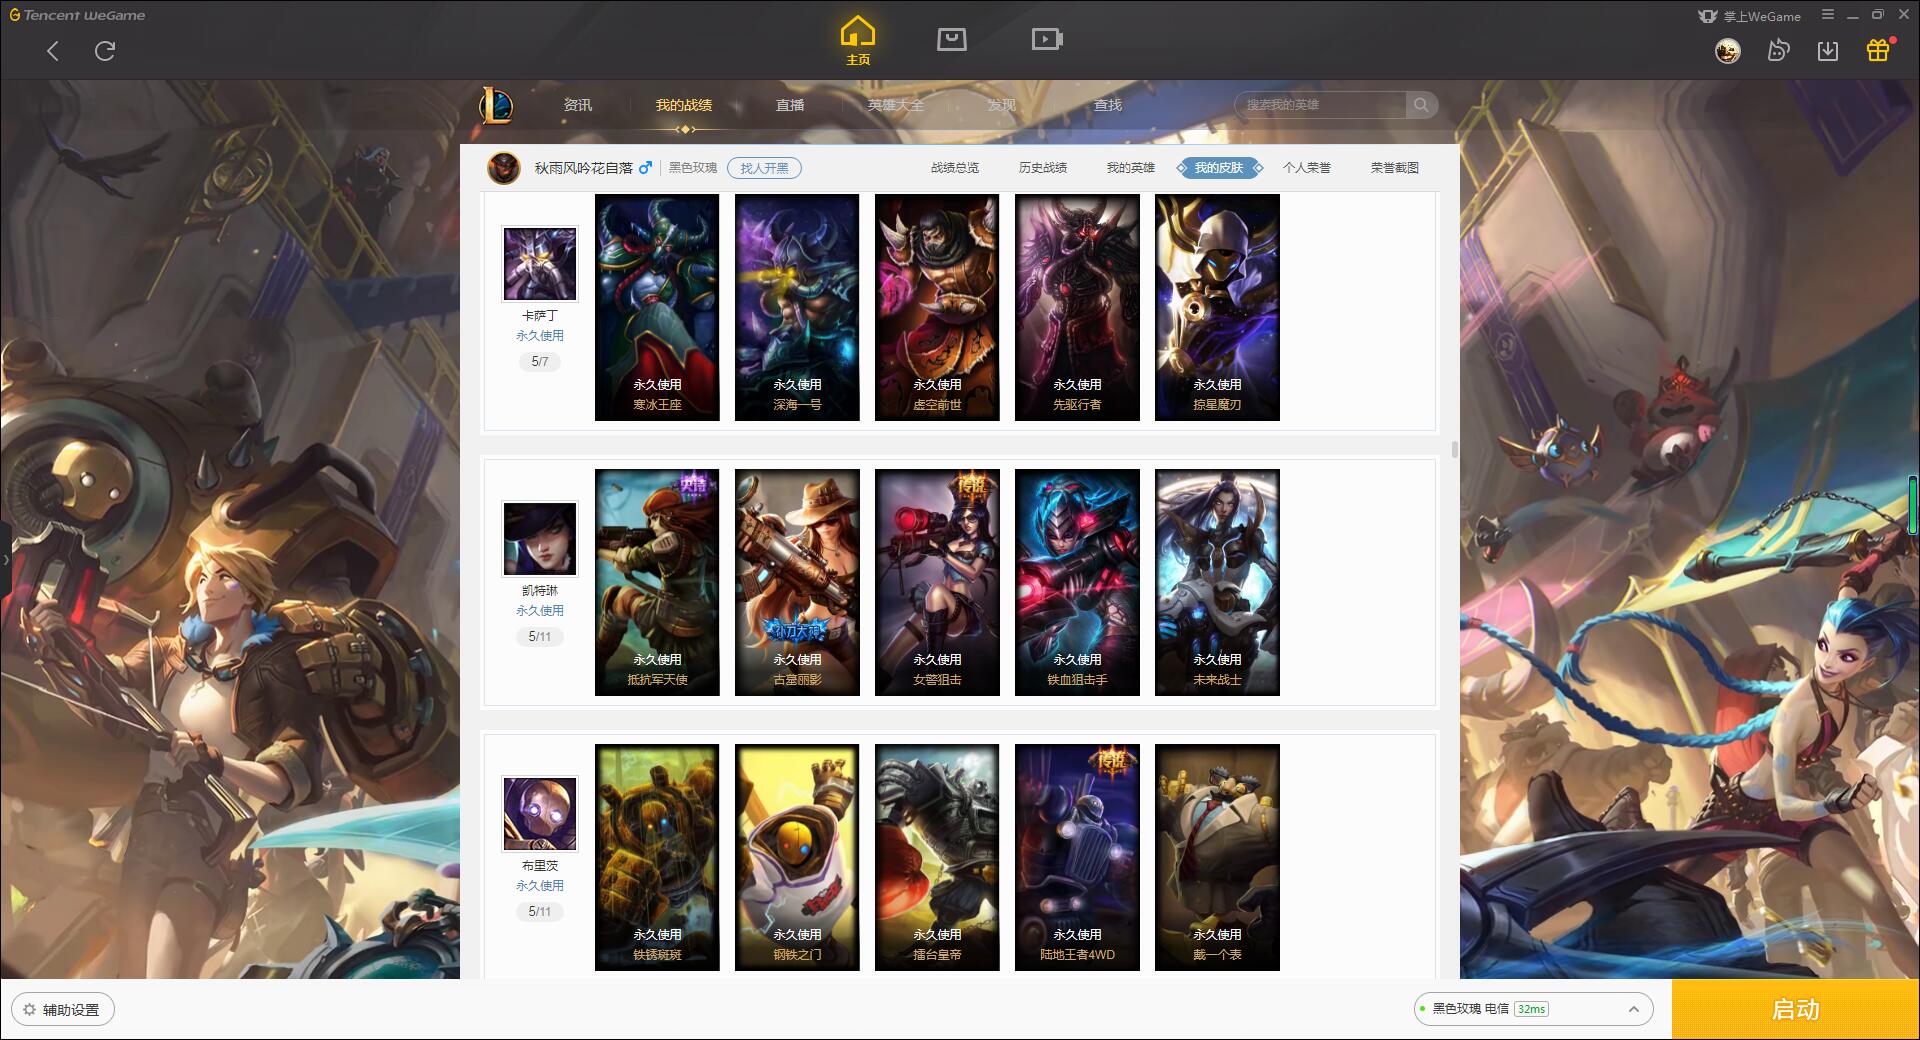Click 卡萨丁 champion portrait
1920x1040 pixels.
coord(540,264)
